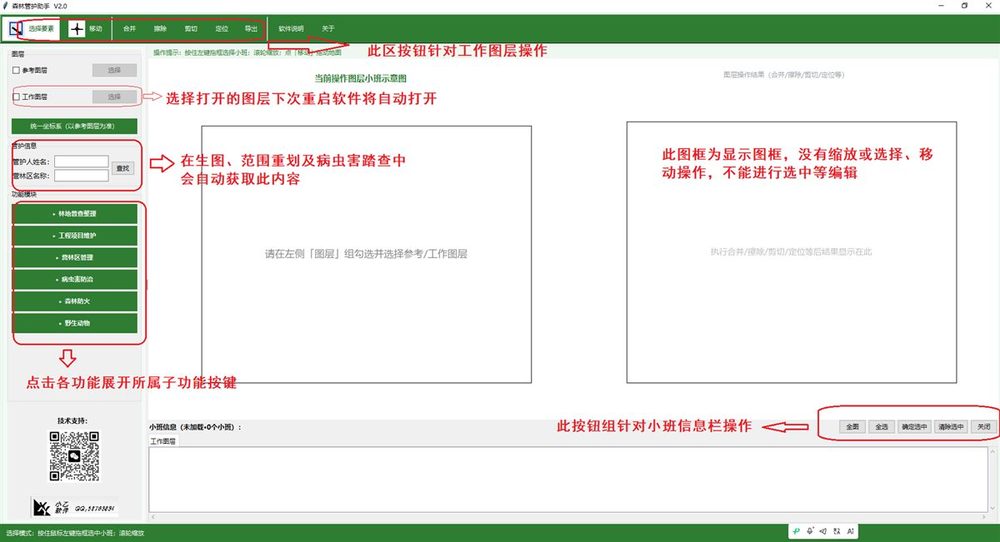Click the green first icon in floating toolbar
The width and height of the screenshot is (1000, 542).
(x=796, y=531)
